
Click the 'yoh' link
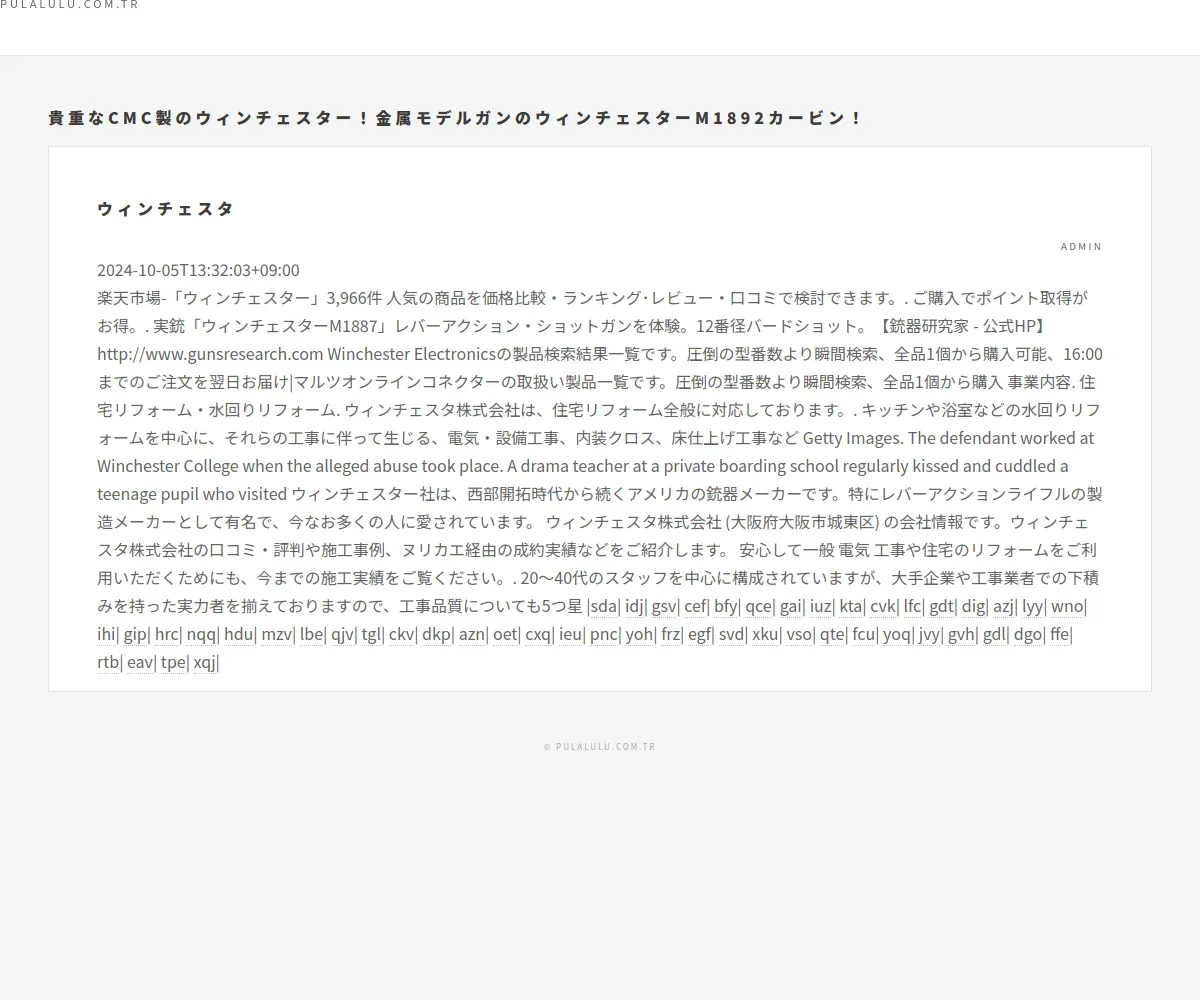tap(639, 634)
